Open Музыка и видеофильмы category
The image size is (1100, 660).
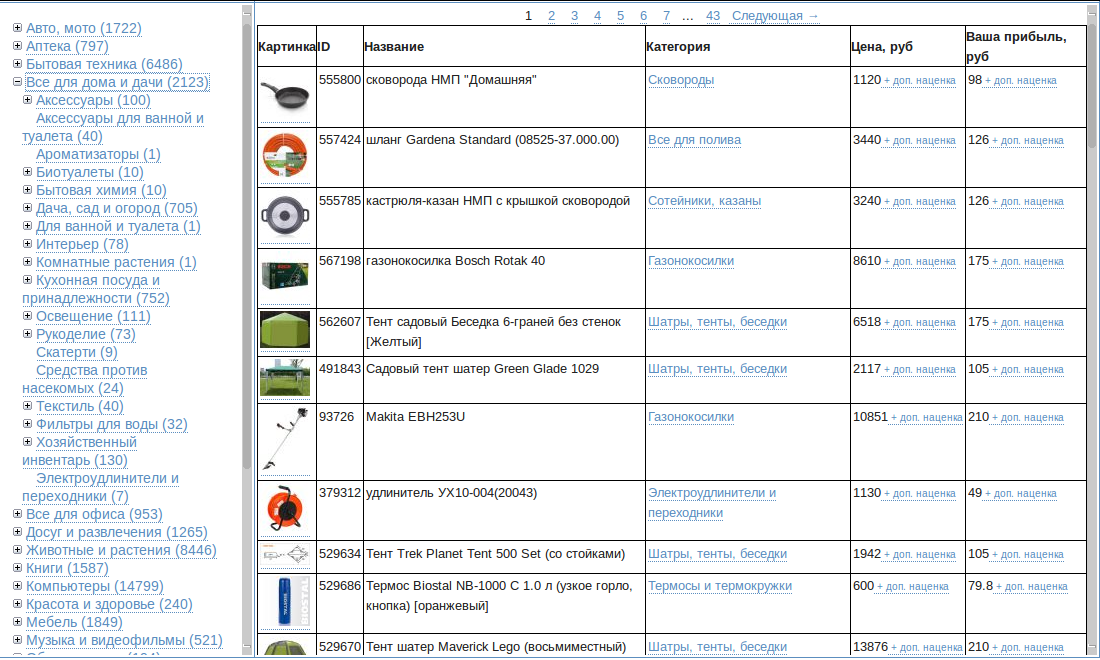[x=124, y=640]
